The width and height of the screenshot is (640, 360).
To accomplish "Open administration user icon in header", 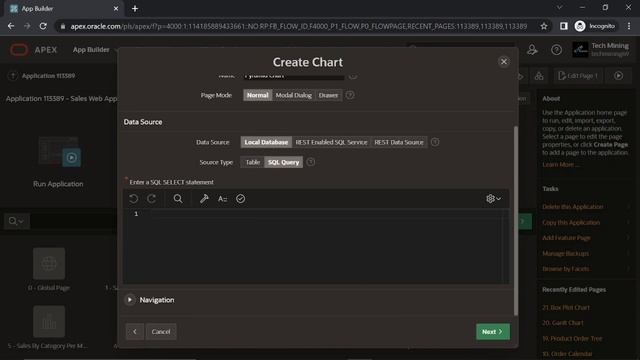I will click(532, 50).
